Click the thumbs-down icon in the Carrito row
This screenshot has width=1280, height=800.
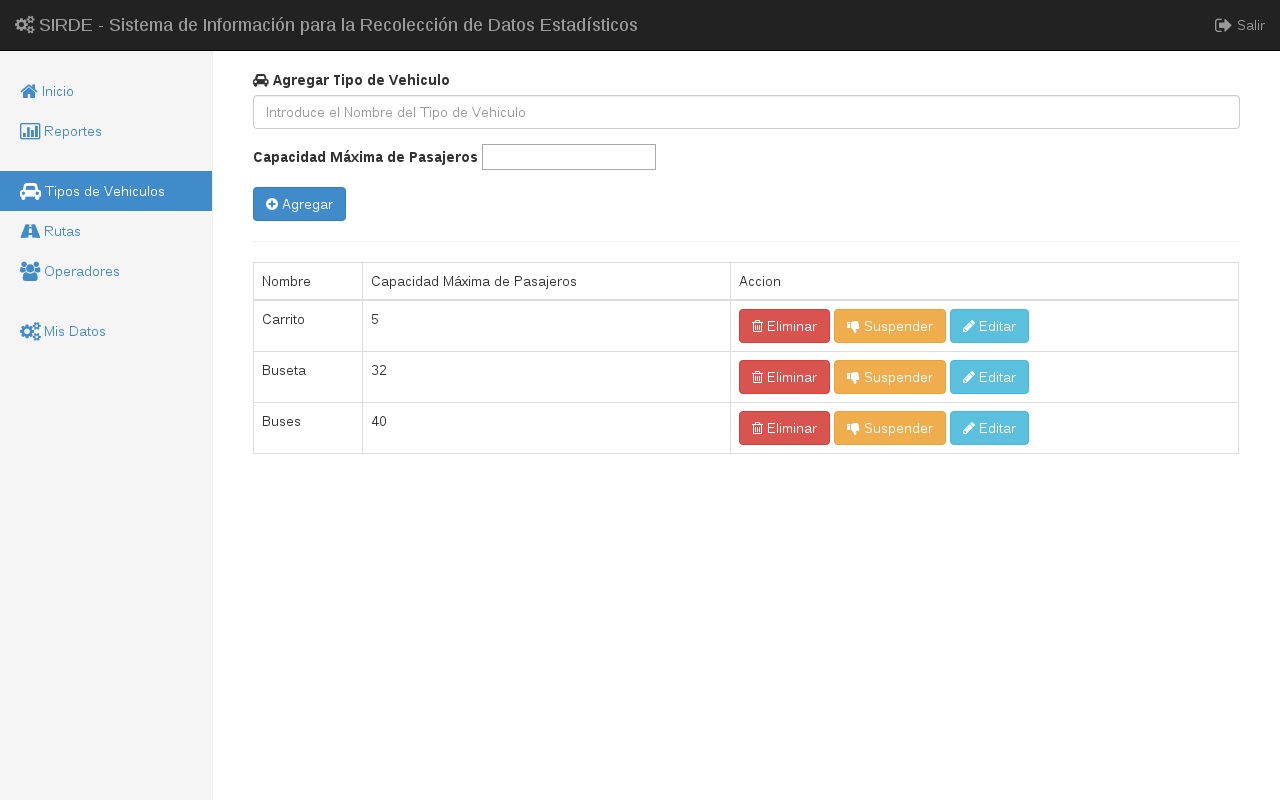point(853,326)
